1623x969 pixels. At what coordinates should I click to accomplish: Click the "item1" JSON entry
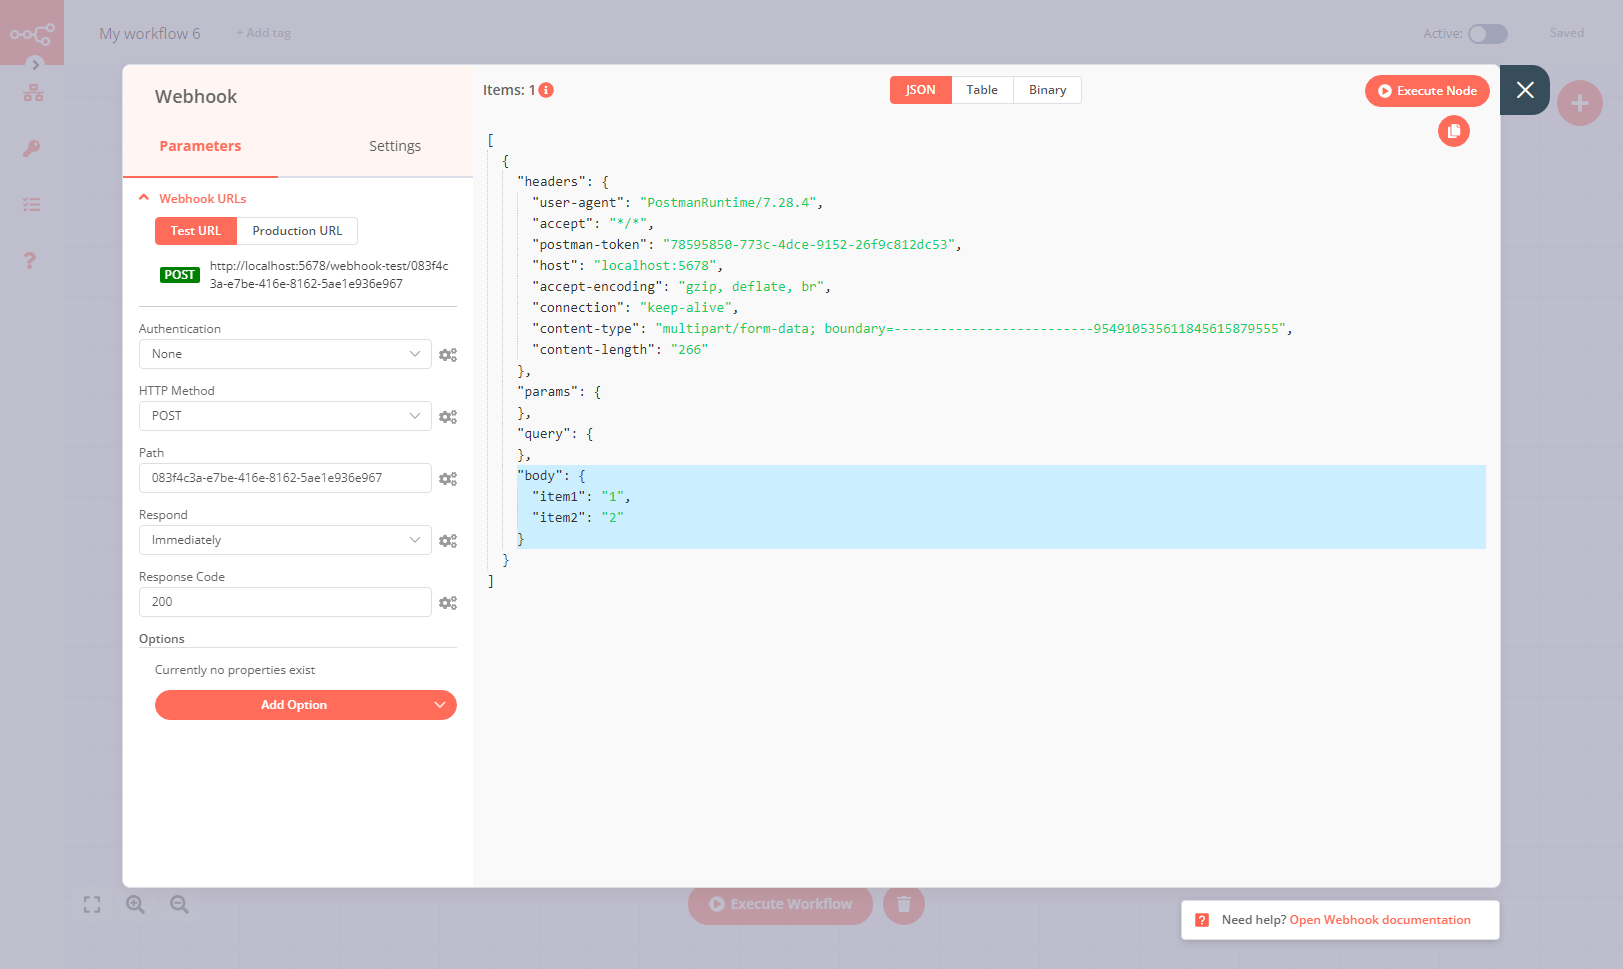pyautogui.click(x=581, y=497)
